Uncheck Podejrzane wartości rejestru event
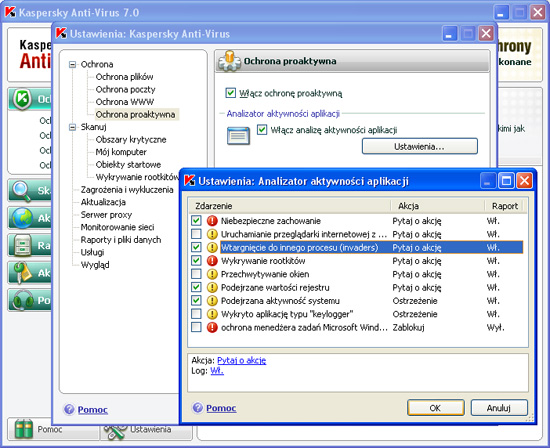550x448 pixels. tap(196, 287)
